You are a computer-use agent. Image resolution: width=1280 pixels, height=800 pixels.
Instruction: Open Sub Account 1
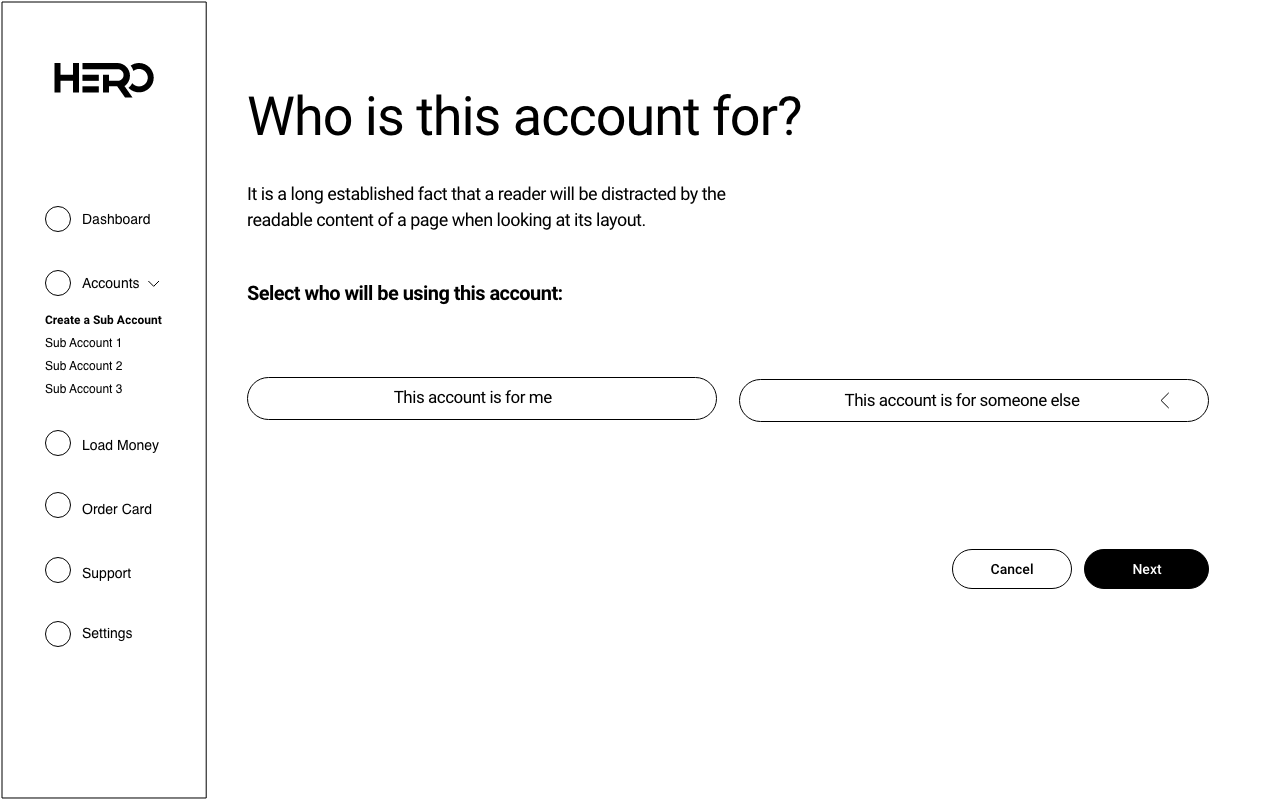click(x=83, y=343)
